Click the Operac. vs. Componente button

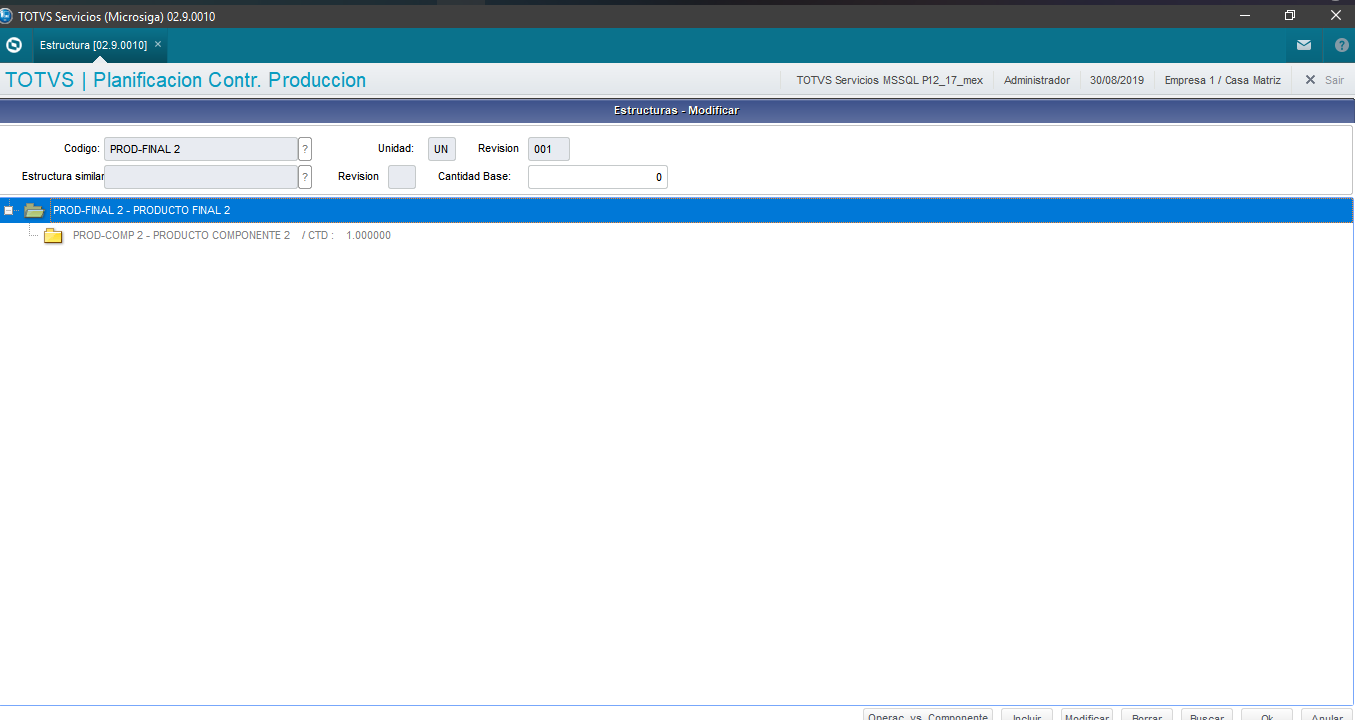coord(928,714)
